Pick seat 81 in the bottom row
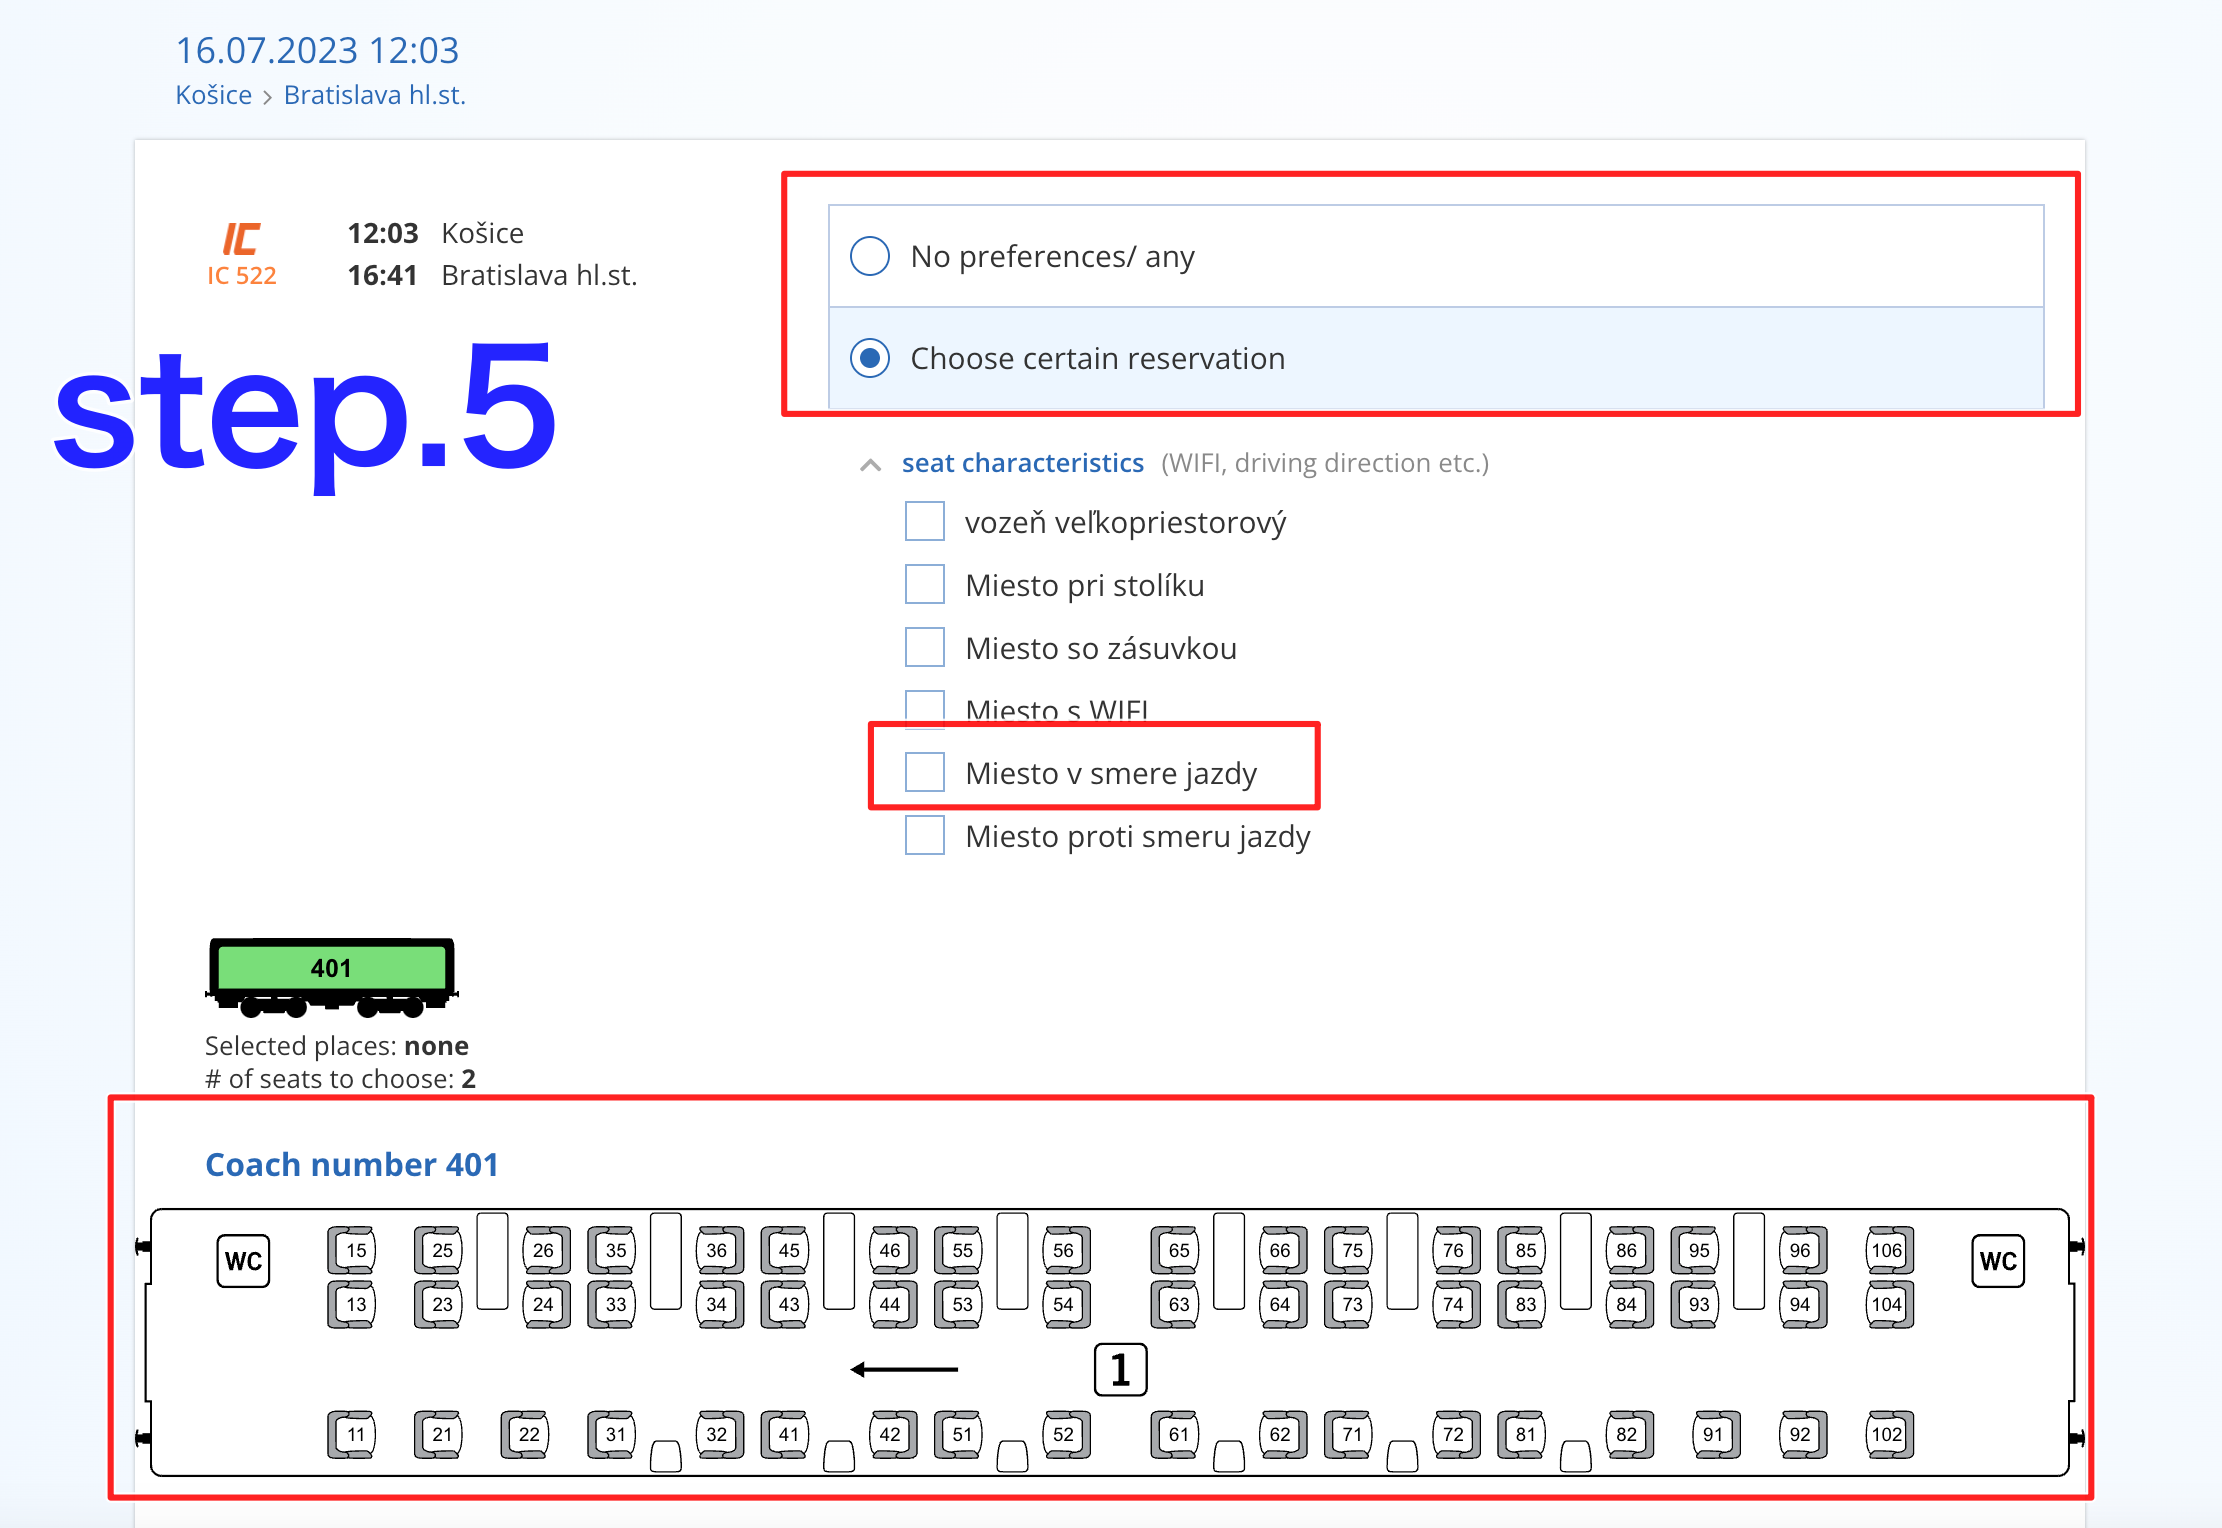The width and height of the screenshot is (2222, 1528). [x=1522, y=1434]
